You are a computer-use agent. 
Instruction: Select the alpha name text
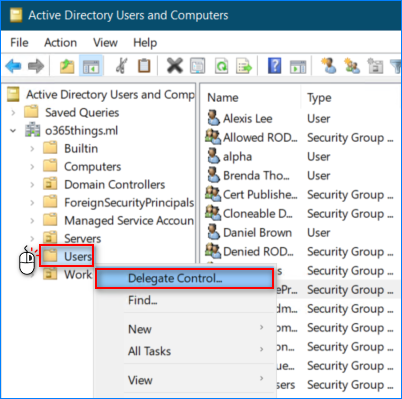click(x=237, y=156)
